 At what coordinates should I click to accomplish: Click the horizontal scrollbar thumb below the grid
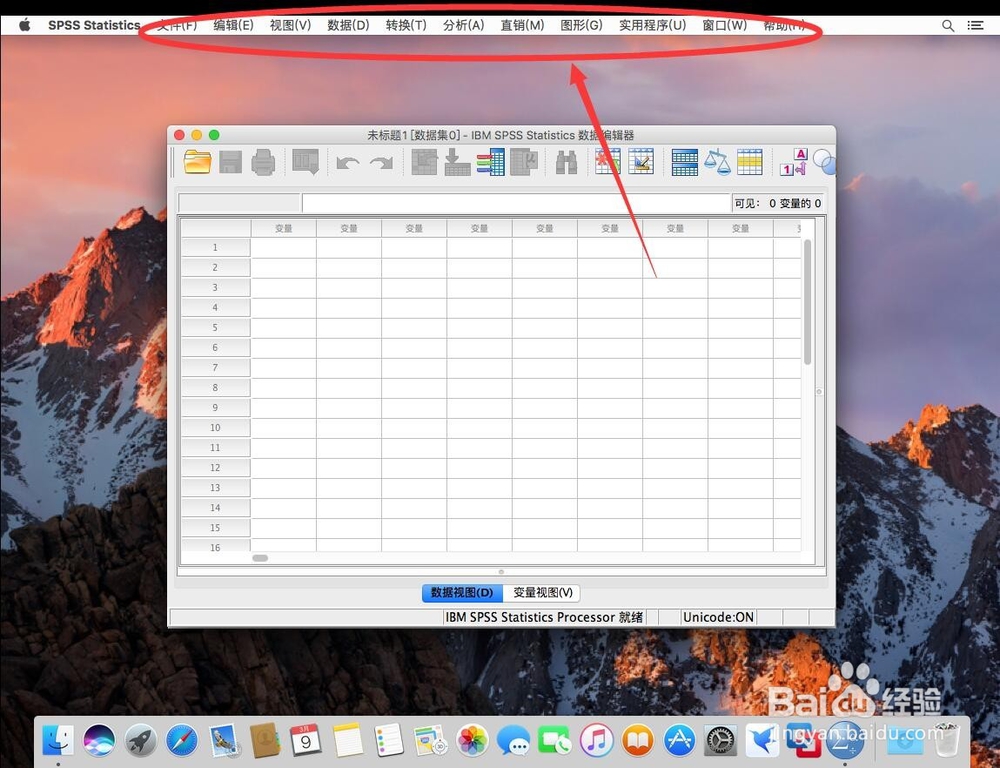[x=260, y=558]
